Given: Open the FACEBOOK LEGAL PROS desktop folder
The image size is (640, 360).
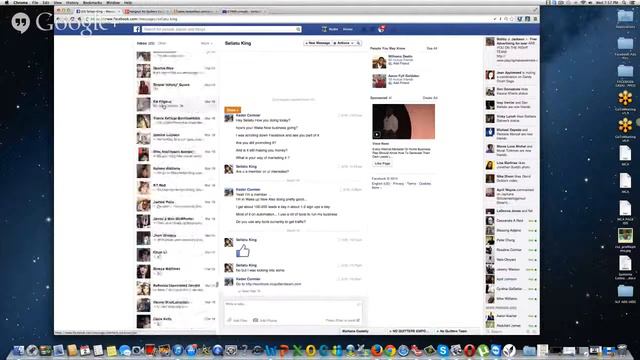Looking at the screenshot, I should pos(625,75).
